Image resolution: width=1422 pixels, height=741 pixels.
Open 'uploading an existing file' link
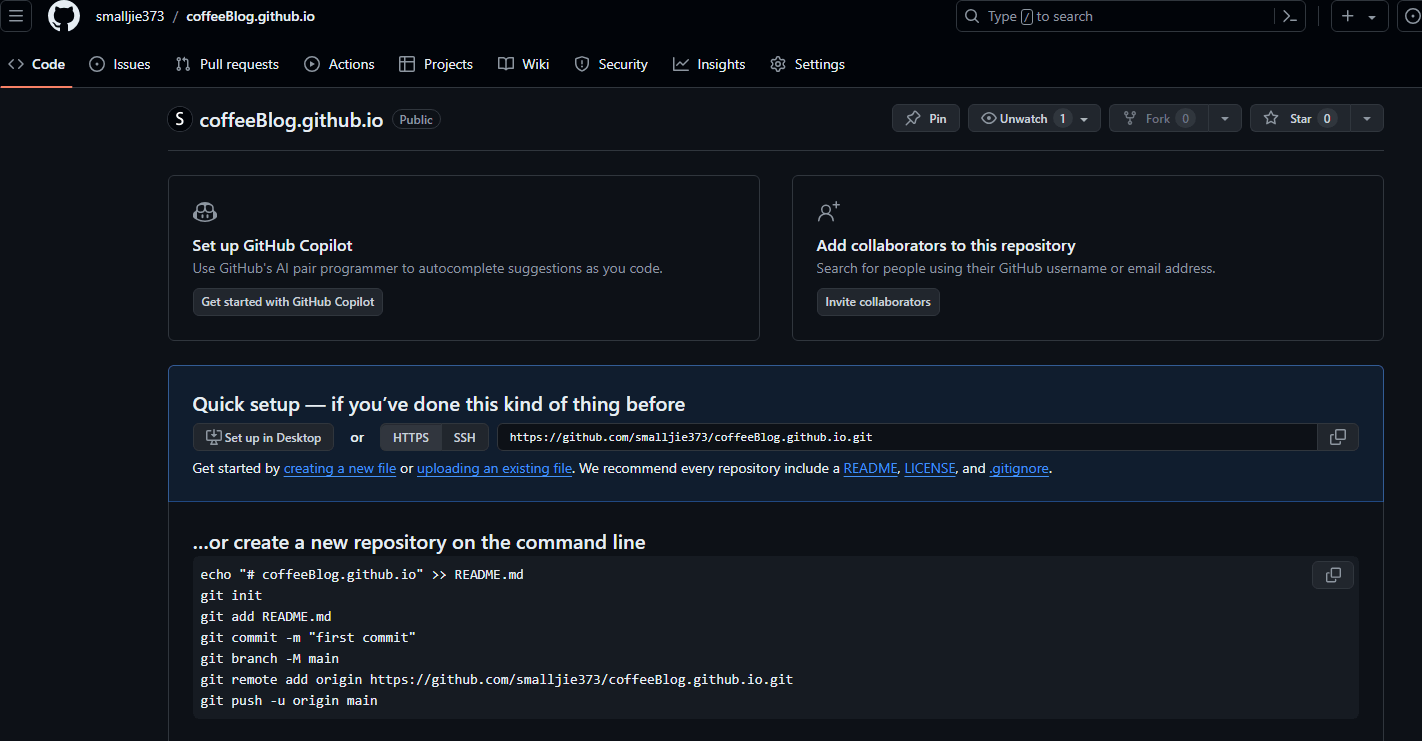click(x=495, y=468)
